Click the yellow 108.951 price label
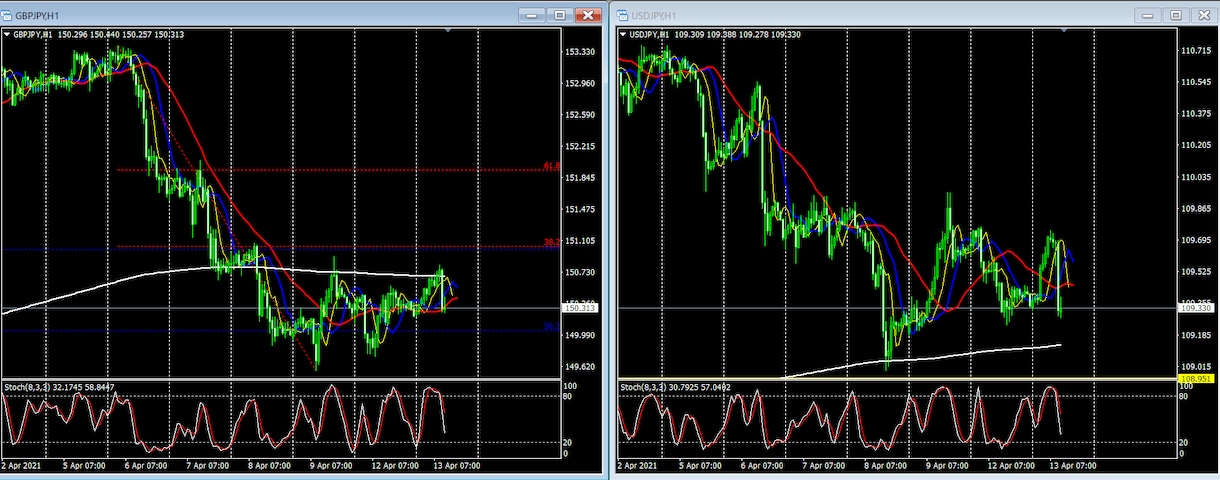 click(x=1198, y=380)
